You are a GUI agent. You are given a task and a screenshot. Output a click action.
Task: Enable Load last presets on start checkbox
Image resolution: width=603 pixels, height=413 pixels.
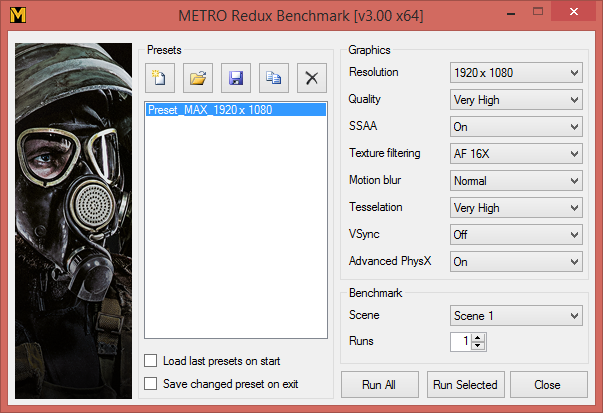tap(150, 361)
